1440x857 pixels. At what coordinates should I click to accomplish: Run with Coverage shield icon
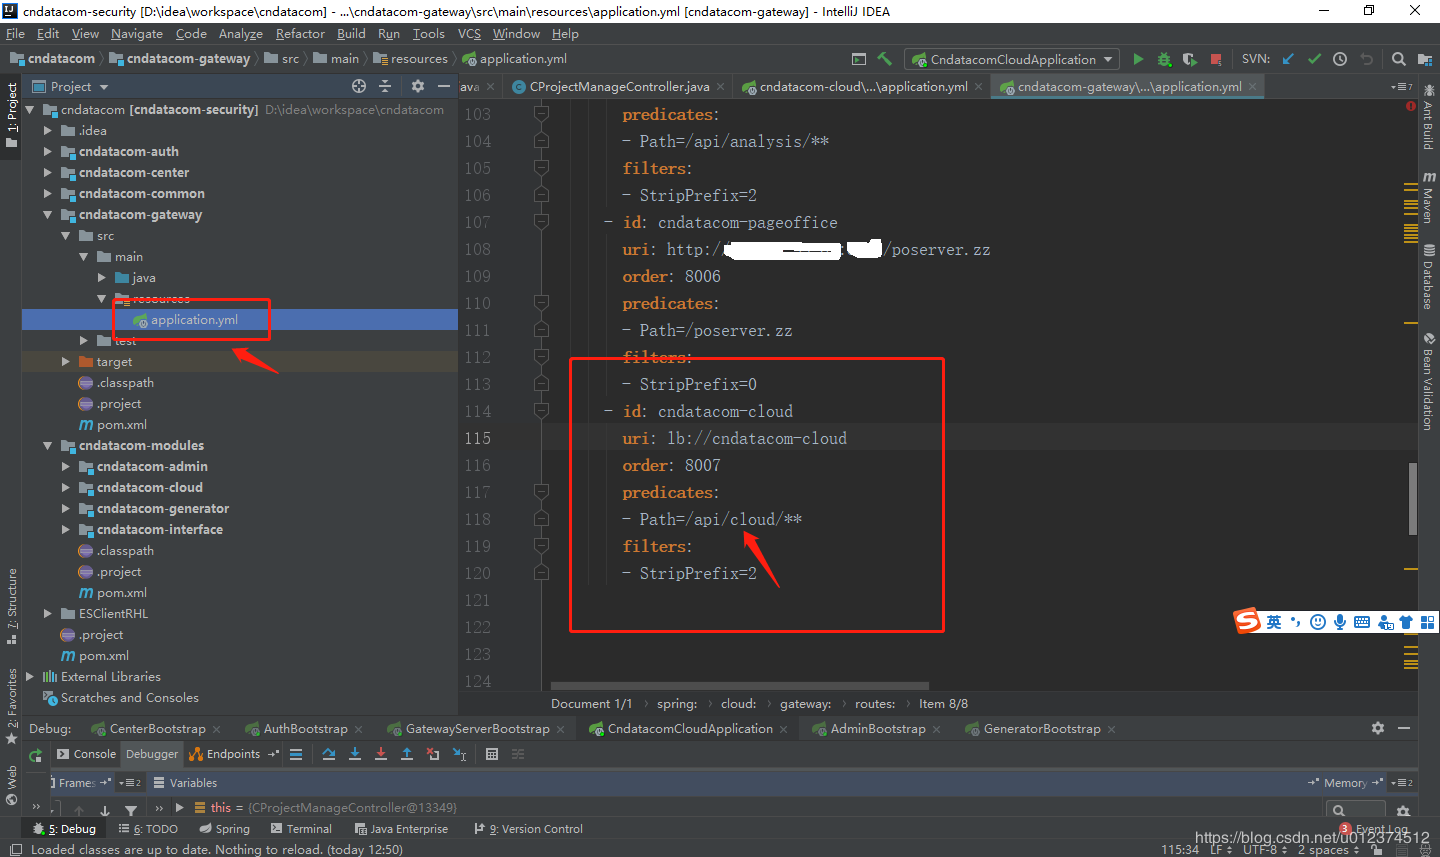coord(1189,59)
